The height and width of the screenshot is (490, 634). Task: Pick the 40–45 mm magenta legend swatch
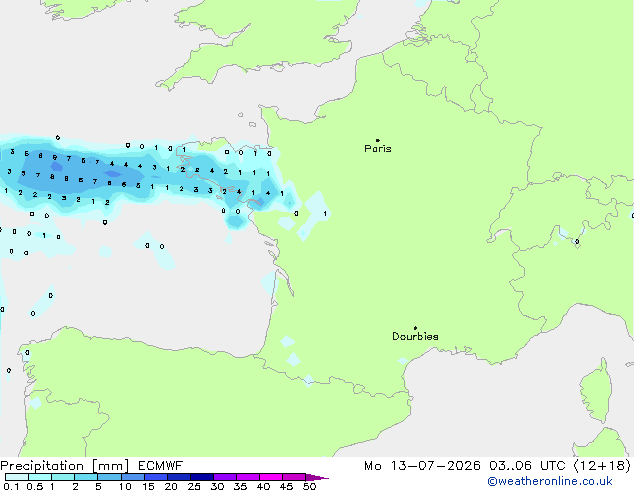coord(271,477)
